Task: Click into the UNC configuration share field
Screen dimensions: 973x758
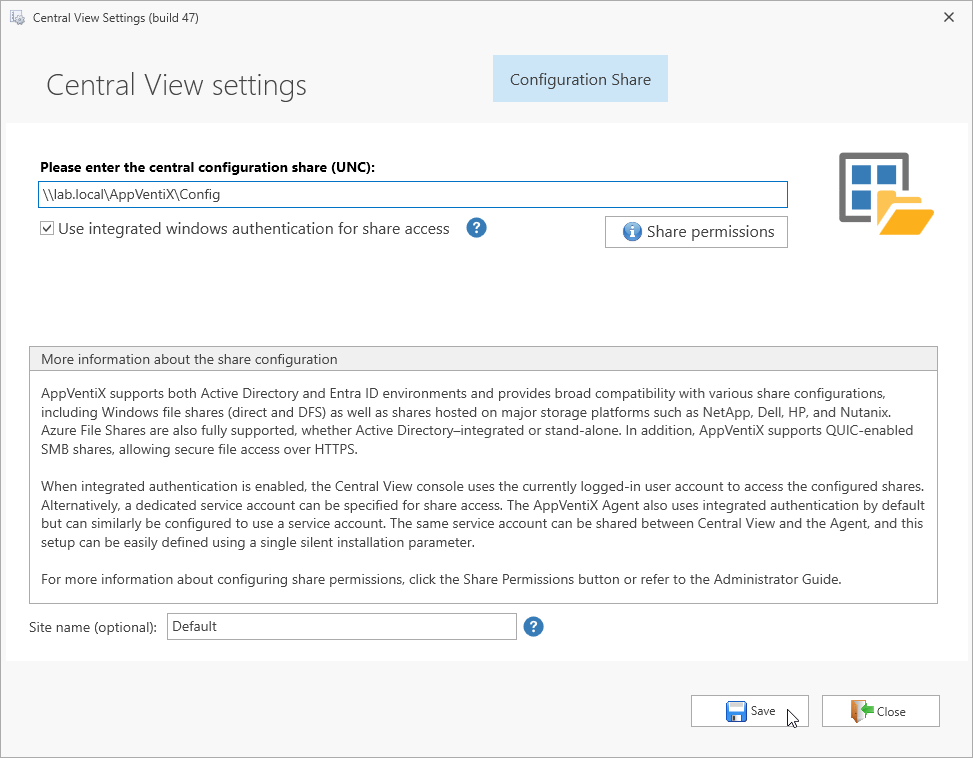Action: (413, 195)
